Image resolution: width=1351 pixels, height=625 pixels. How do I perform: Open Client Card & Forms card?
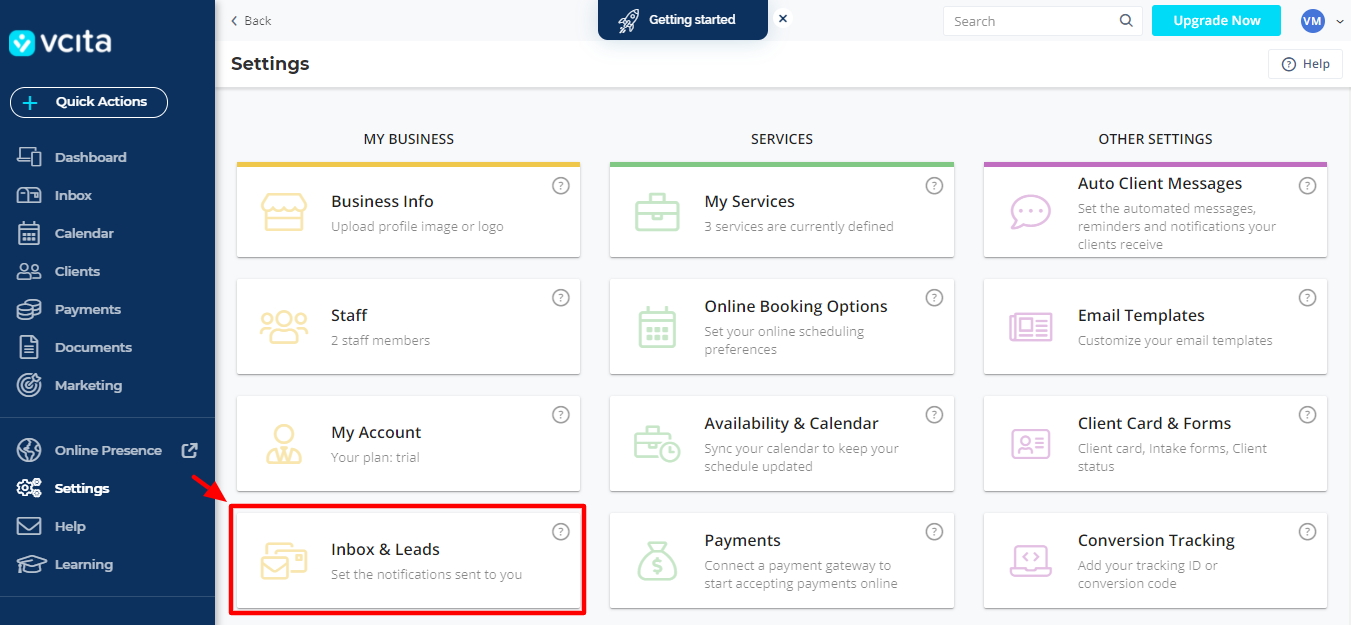(x=1155, y=443)
